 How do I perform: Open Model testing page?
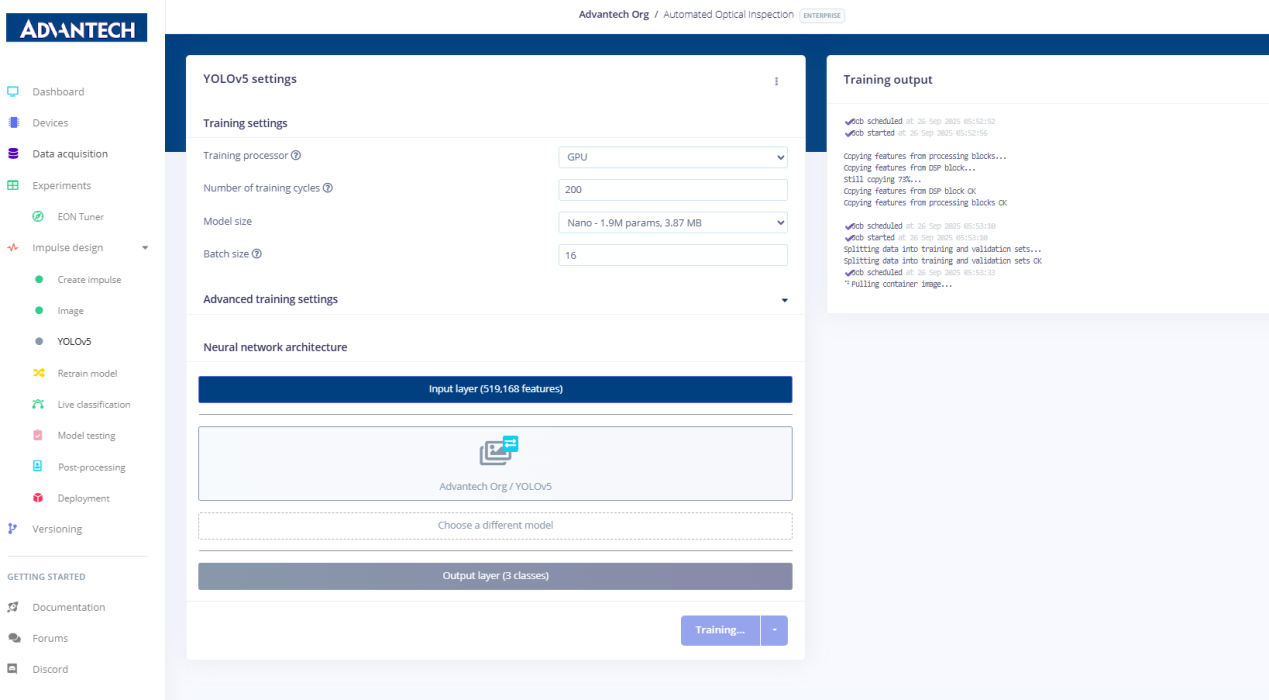tap(86, 435)
